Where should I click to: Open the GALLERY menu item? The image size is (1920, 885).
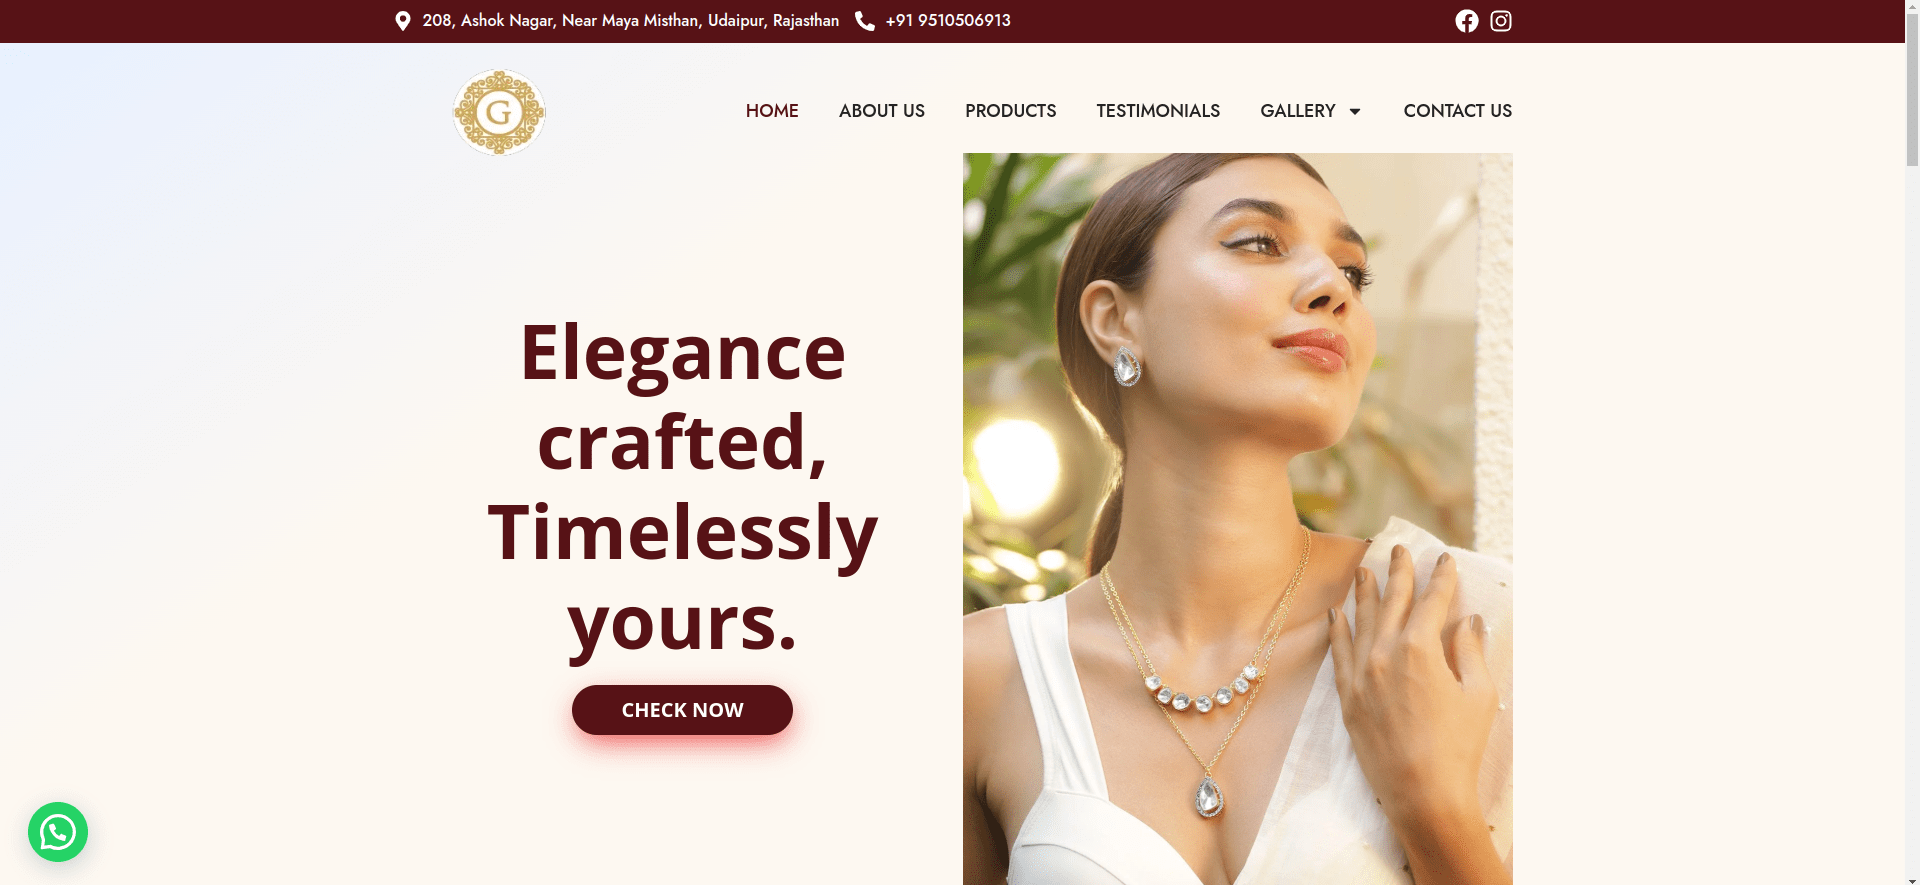pyautogui.click(x=1298, y=111)
